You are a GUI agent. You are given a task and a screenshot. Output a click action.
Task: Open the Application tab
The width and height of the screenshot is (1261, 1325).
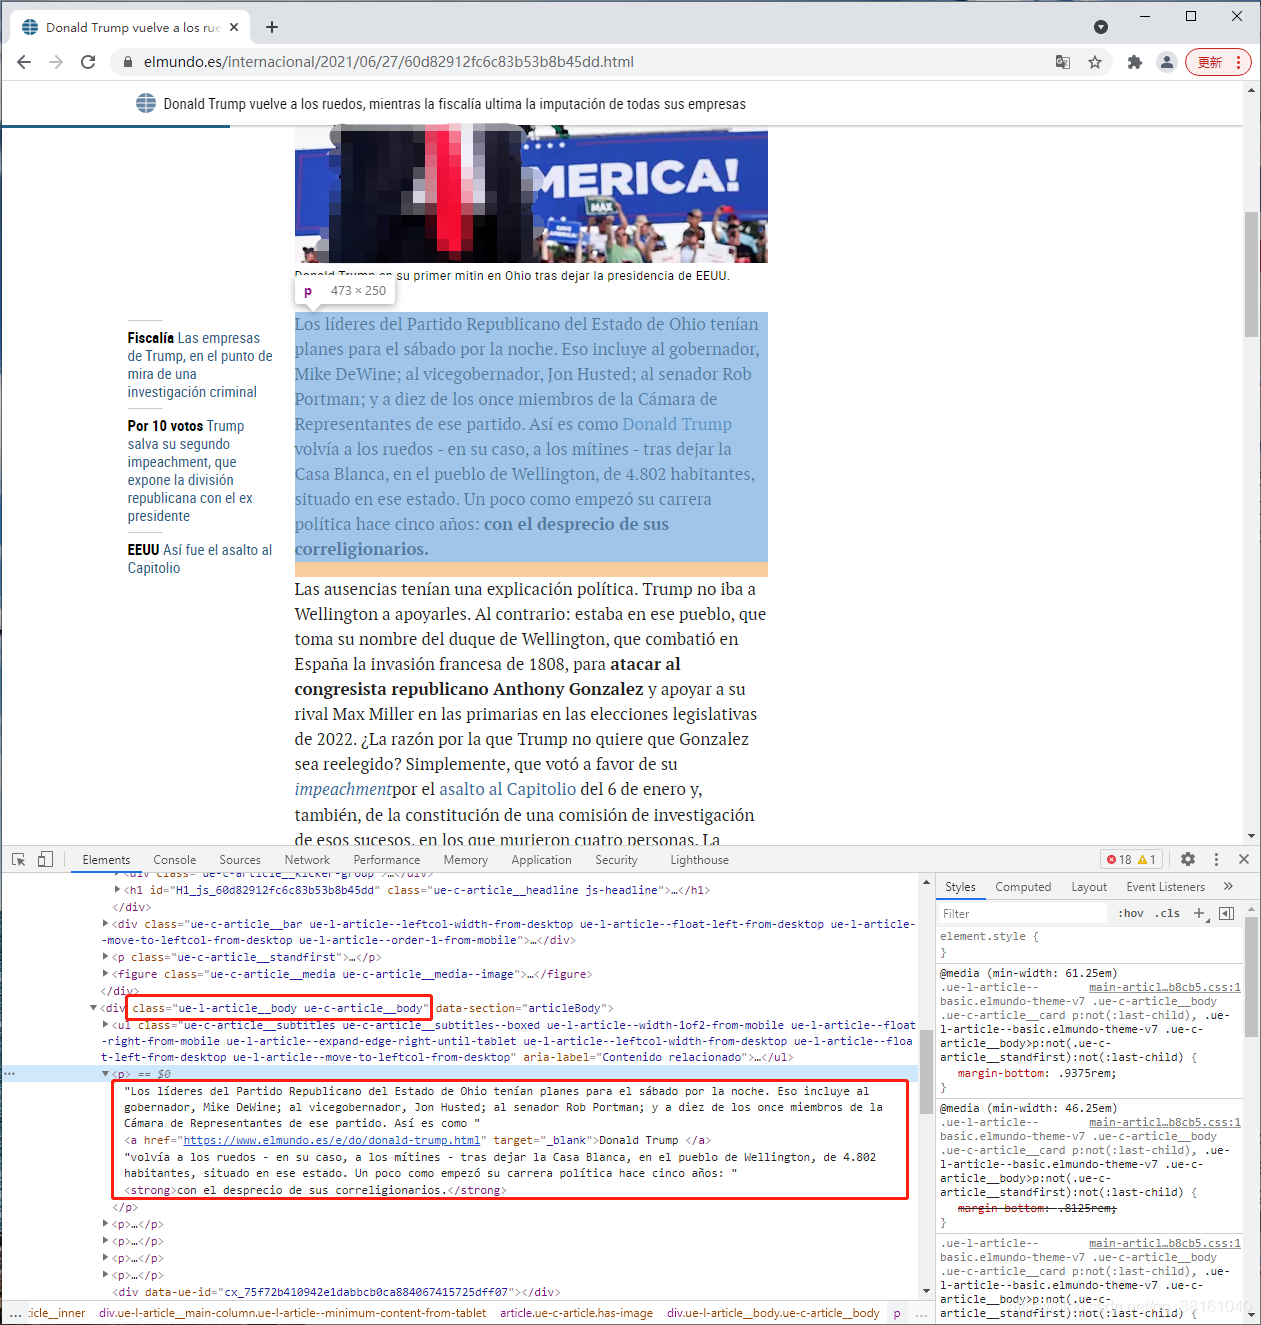542,860
